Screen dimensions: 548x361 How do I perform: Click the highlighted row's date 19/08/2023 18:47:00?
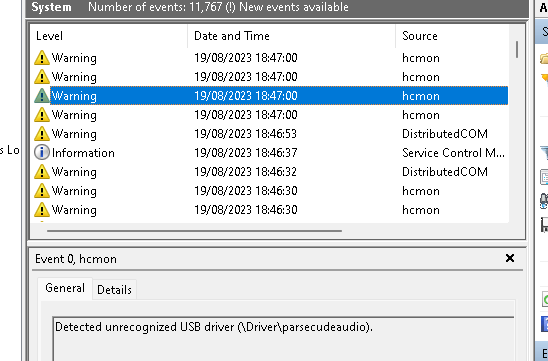coord(246,96)
